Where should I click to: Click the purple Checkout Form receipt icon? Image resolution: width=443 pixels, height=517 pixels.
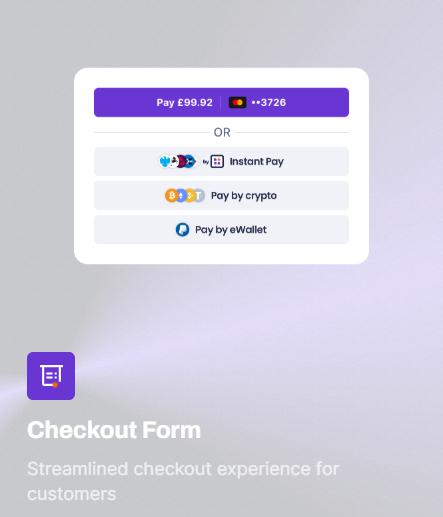click(x=51, y=376)
